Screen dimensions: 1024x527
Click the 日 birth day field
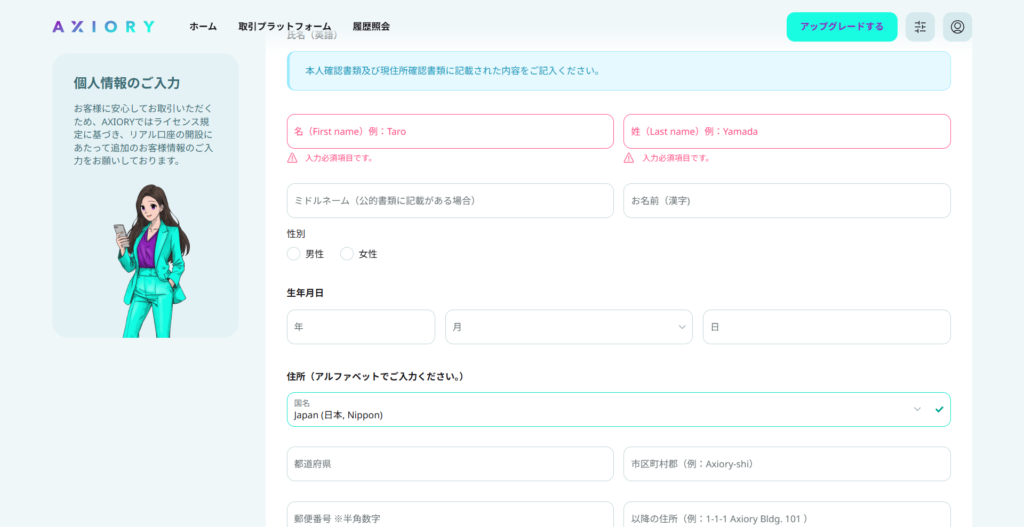pos(827,327)
